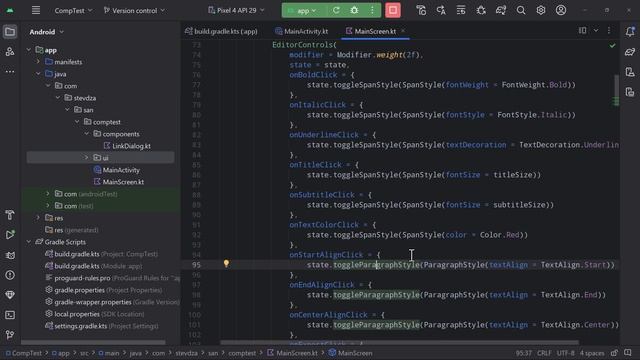The width and height of the screenshot is (640, 360).
Task: Open the Project tool window icon
Action: [x=10, y=32]
